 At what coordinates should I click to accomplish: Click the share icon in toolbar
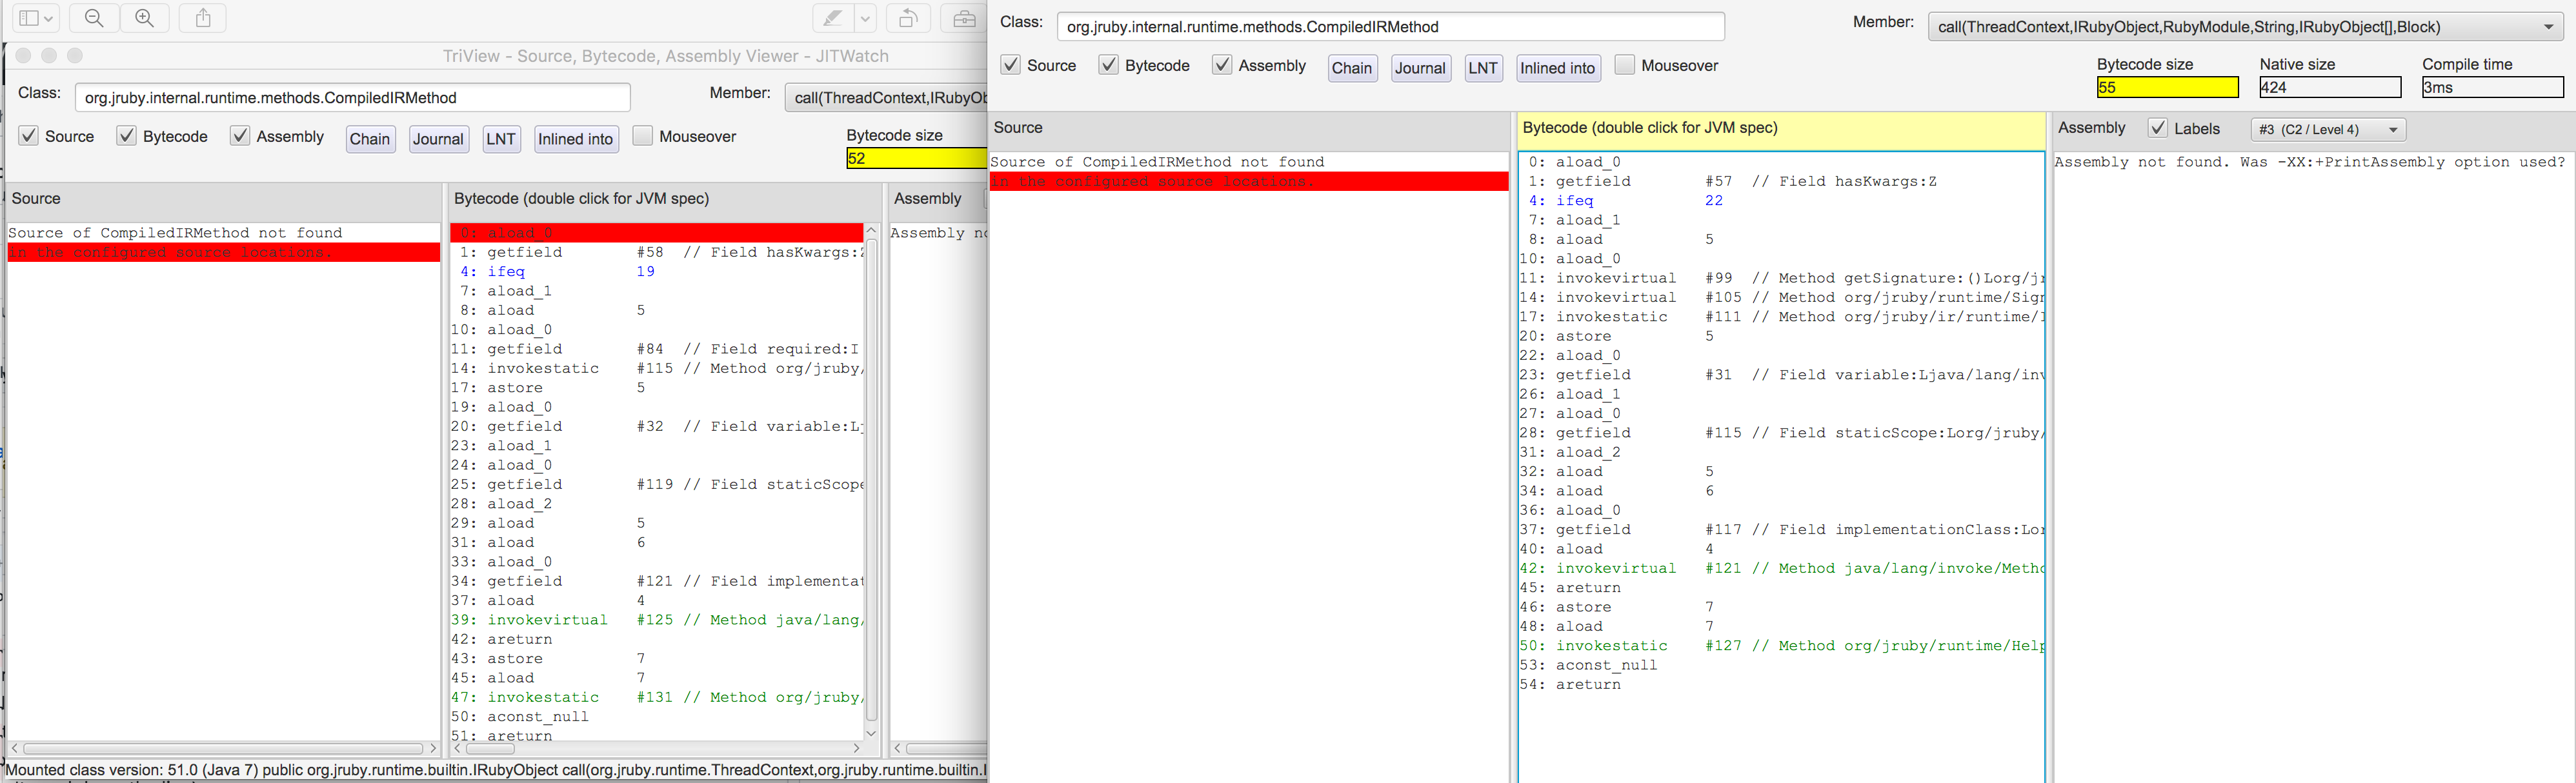click(x=203, y=18)
